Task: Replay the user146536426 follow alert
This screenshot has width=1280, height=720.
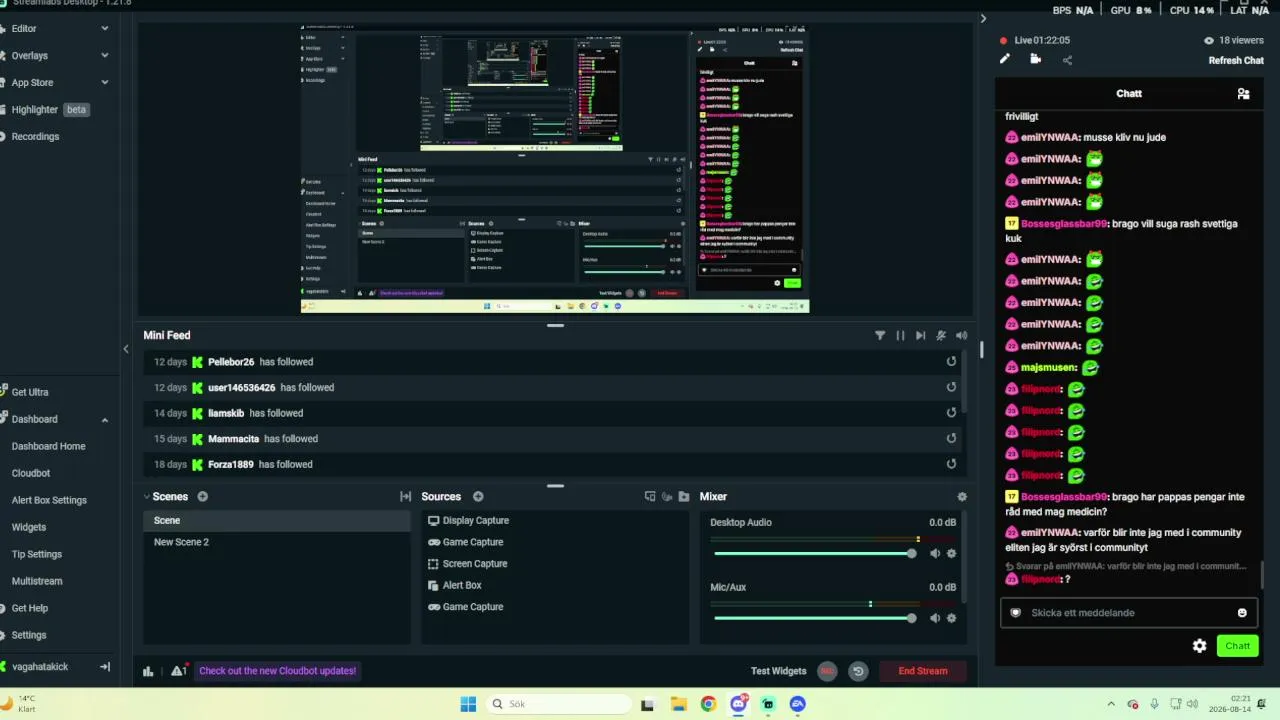Action: [951, 387]
